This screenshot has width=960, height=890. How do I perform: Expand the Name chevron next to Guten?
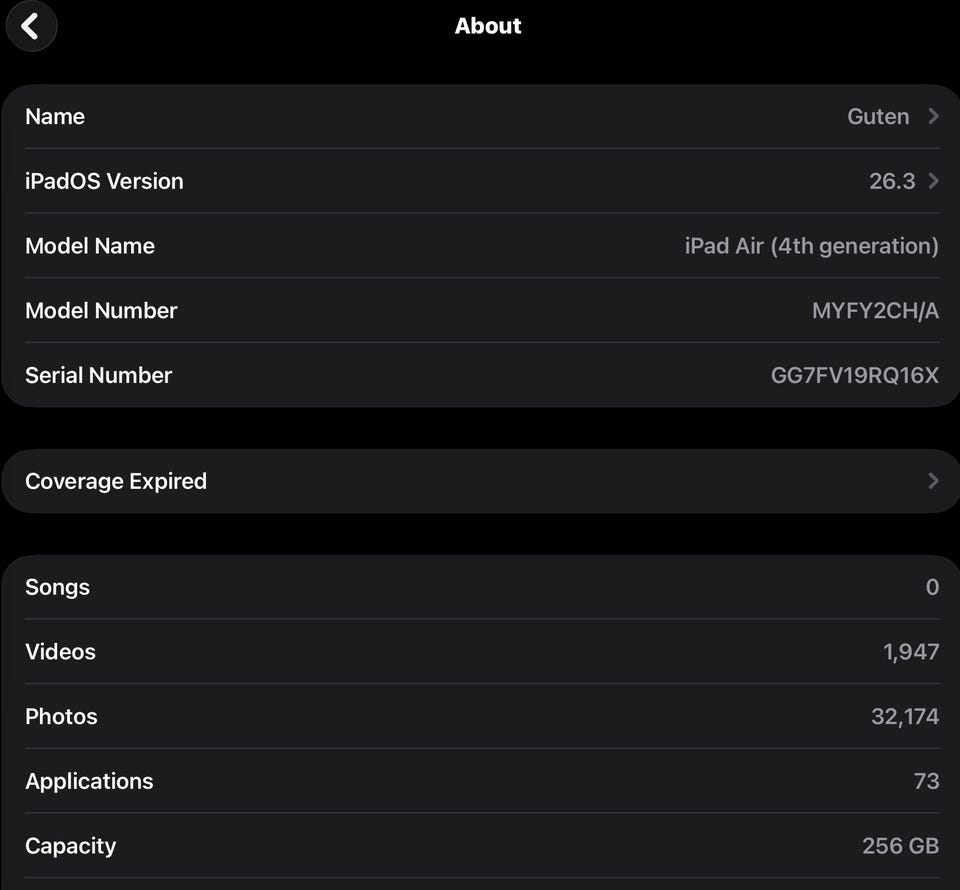click(933, 117)
